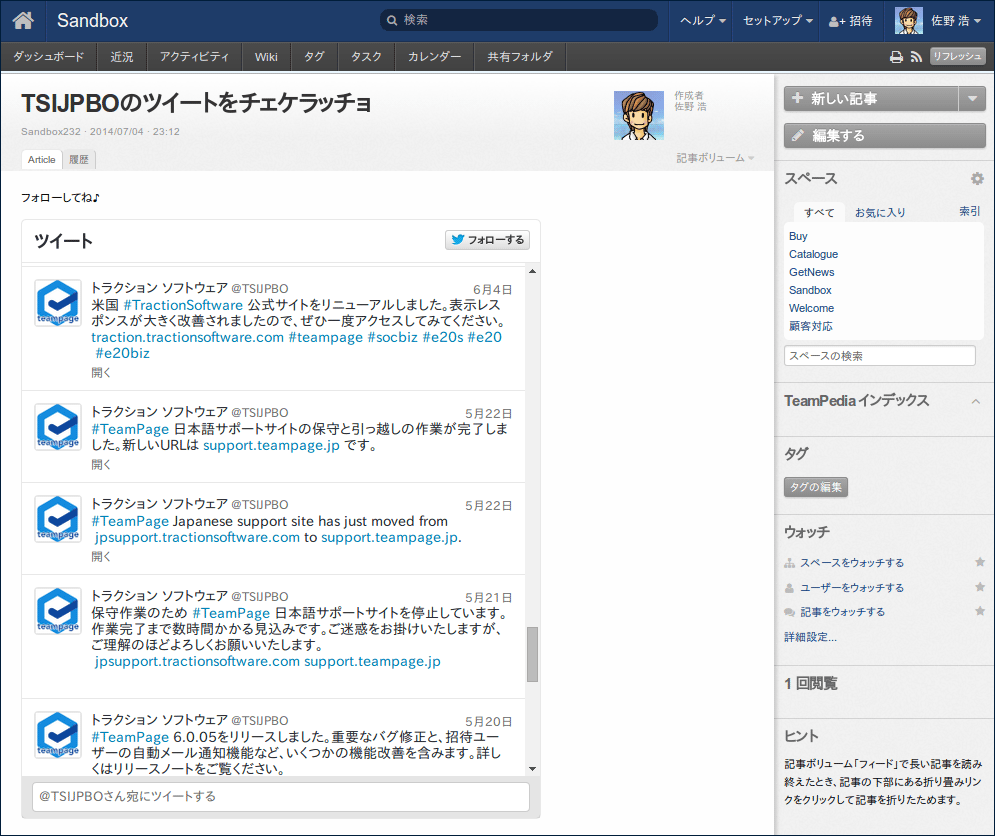Image resolution: width=995 pixels, height=836 pixels.
Task: Expand the 新しい記事 dropdown arrow
Action: click(972, 98)
